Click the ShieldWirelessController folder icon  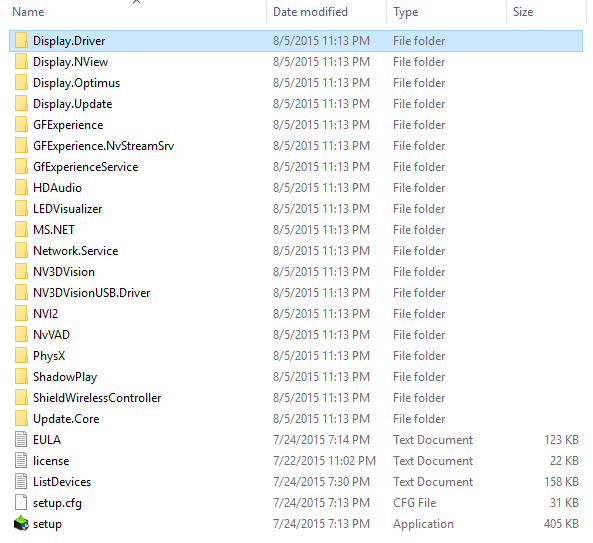point(21,397)
